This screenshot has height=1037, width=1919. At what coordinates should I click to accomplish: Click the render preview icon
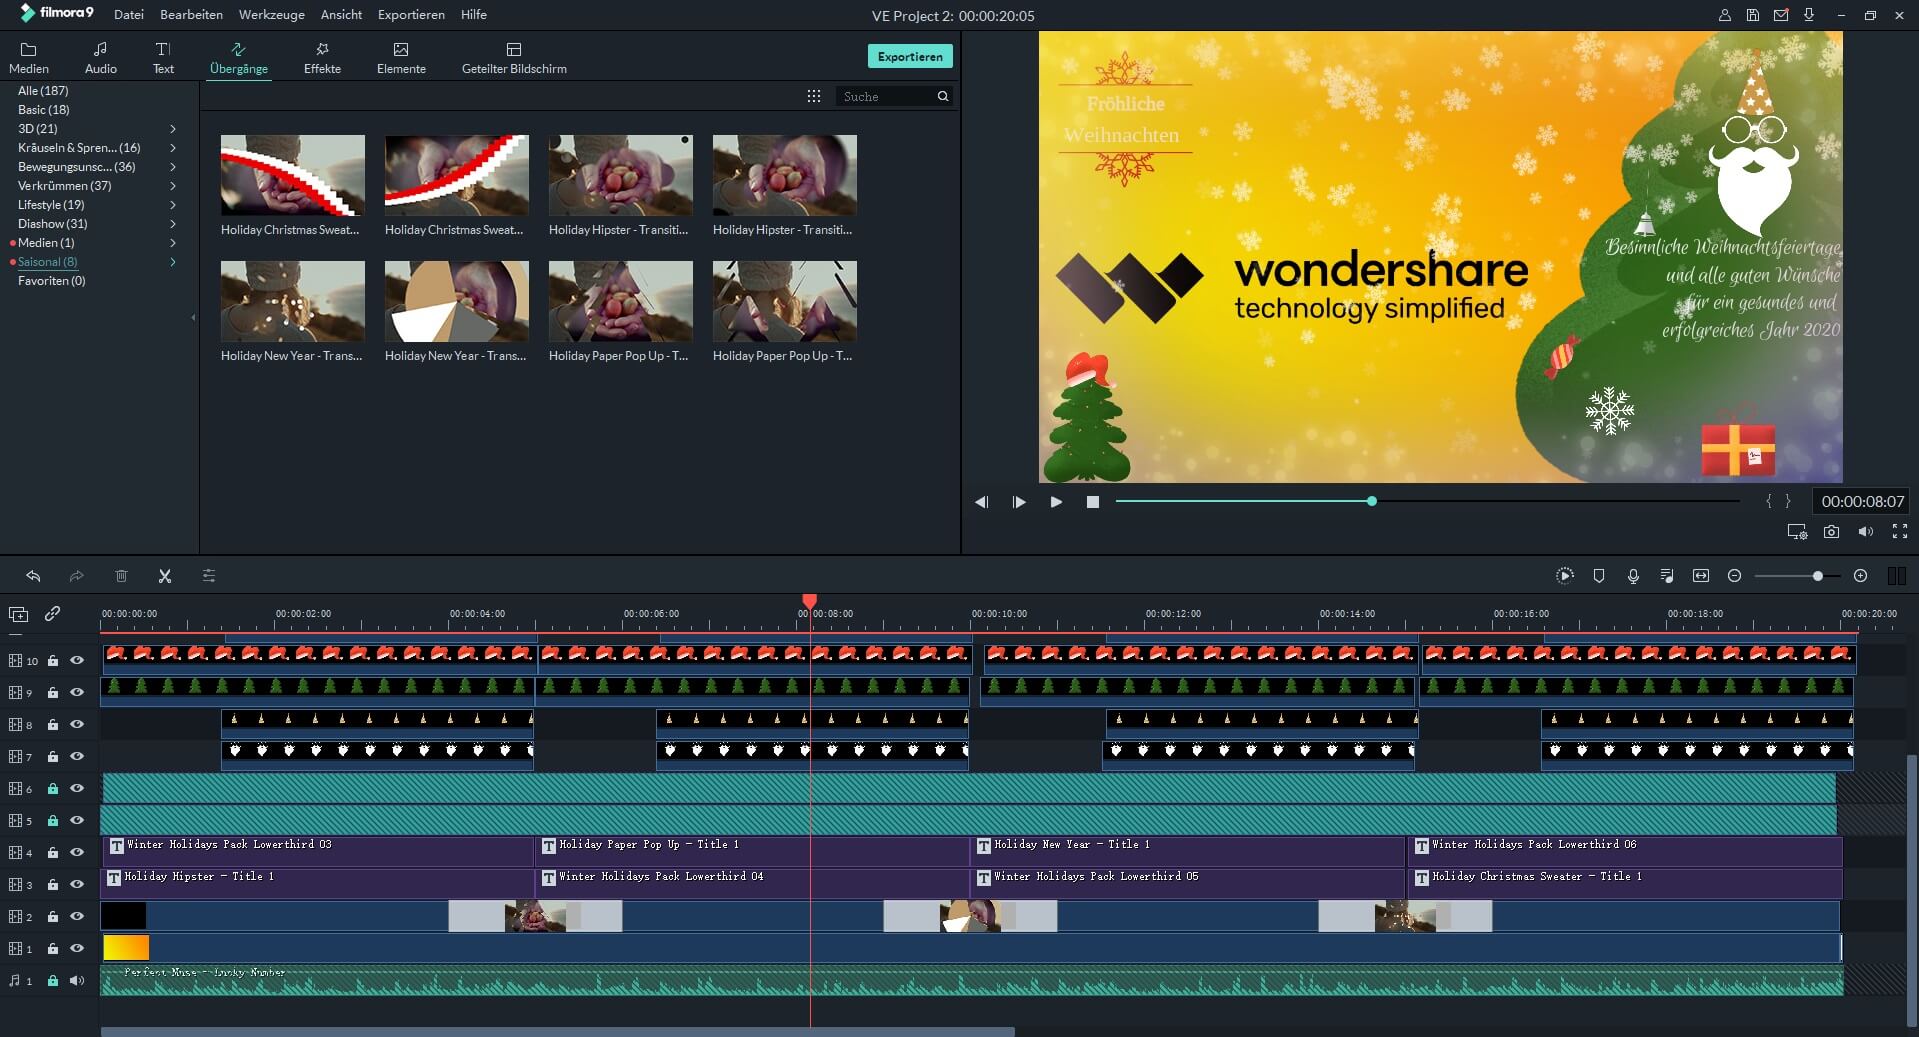tap(1565, 575)
